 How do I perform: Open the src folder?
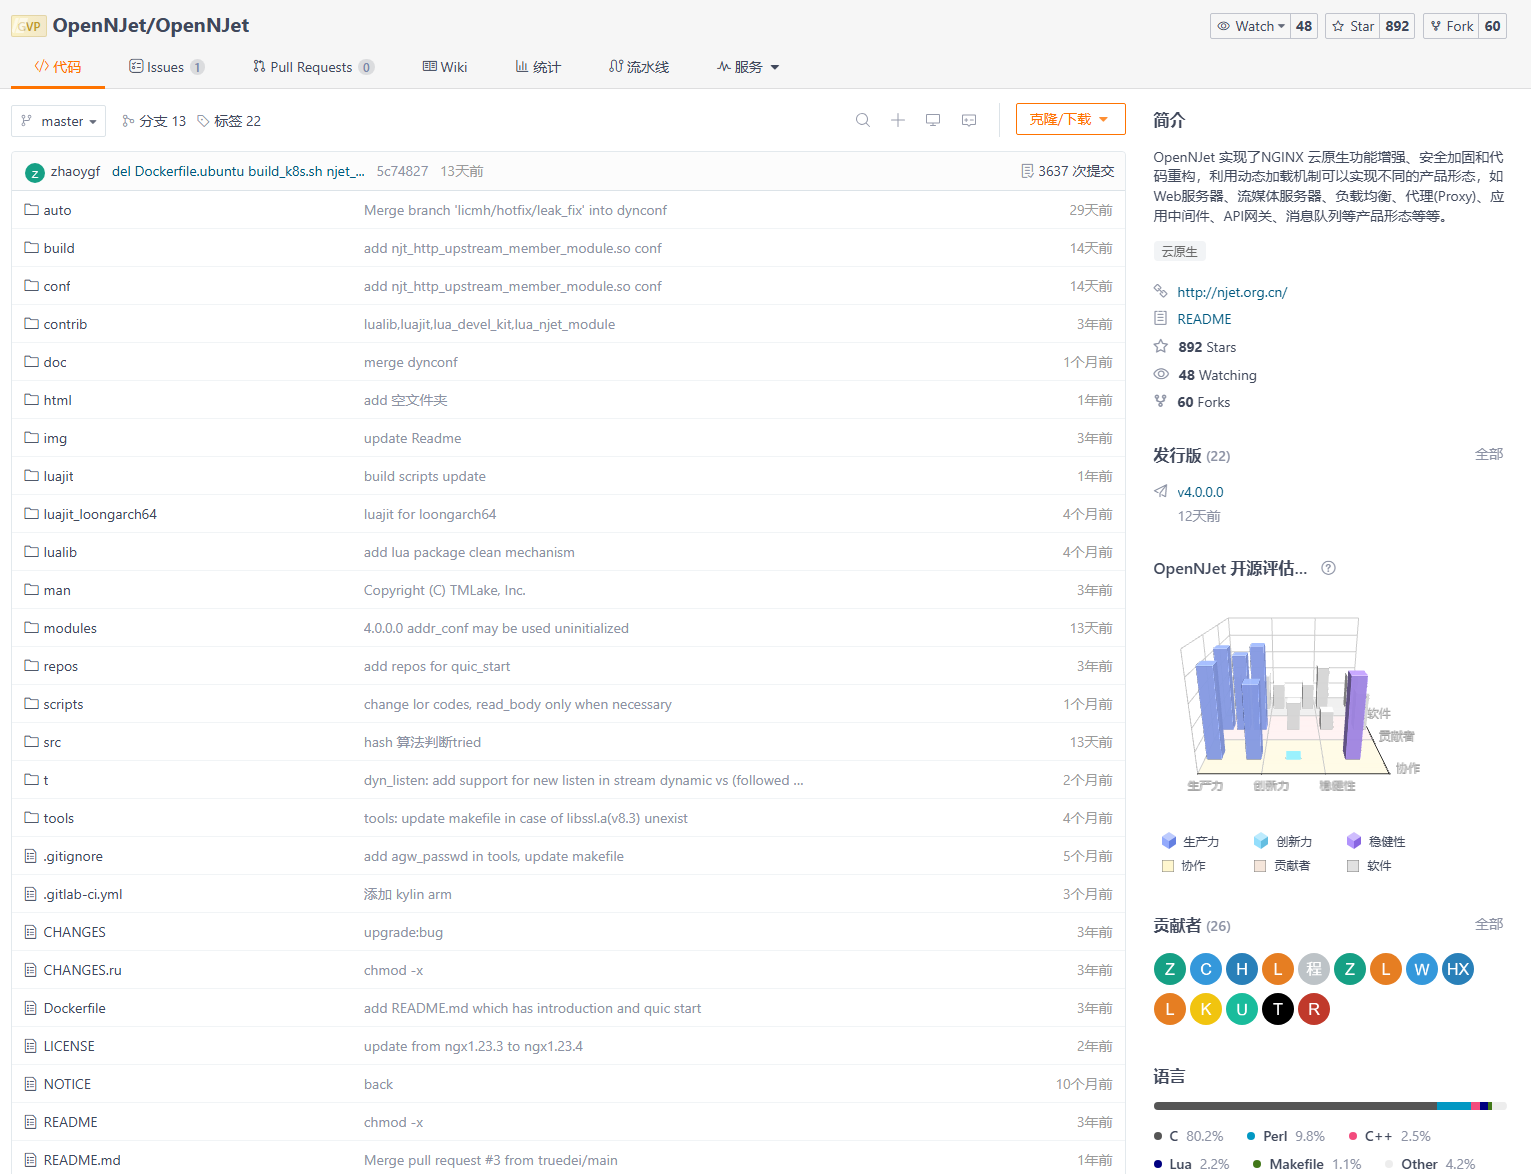[x=52, y=742]
